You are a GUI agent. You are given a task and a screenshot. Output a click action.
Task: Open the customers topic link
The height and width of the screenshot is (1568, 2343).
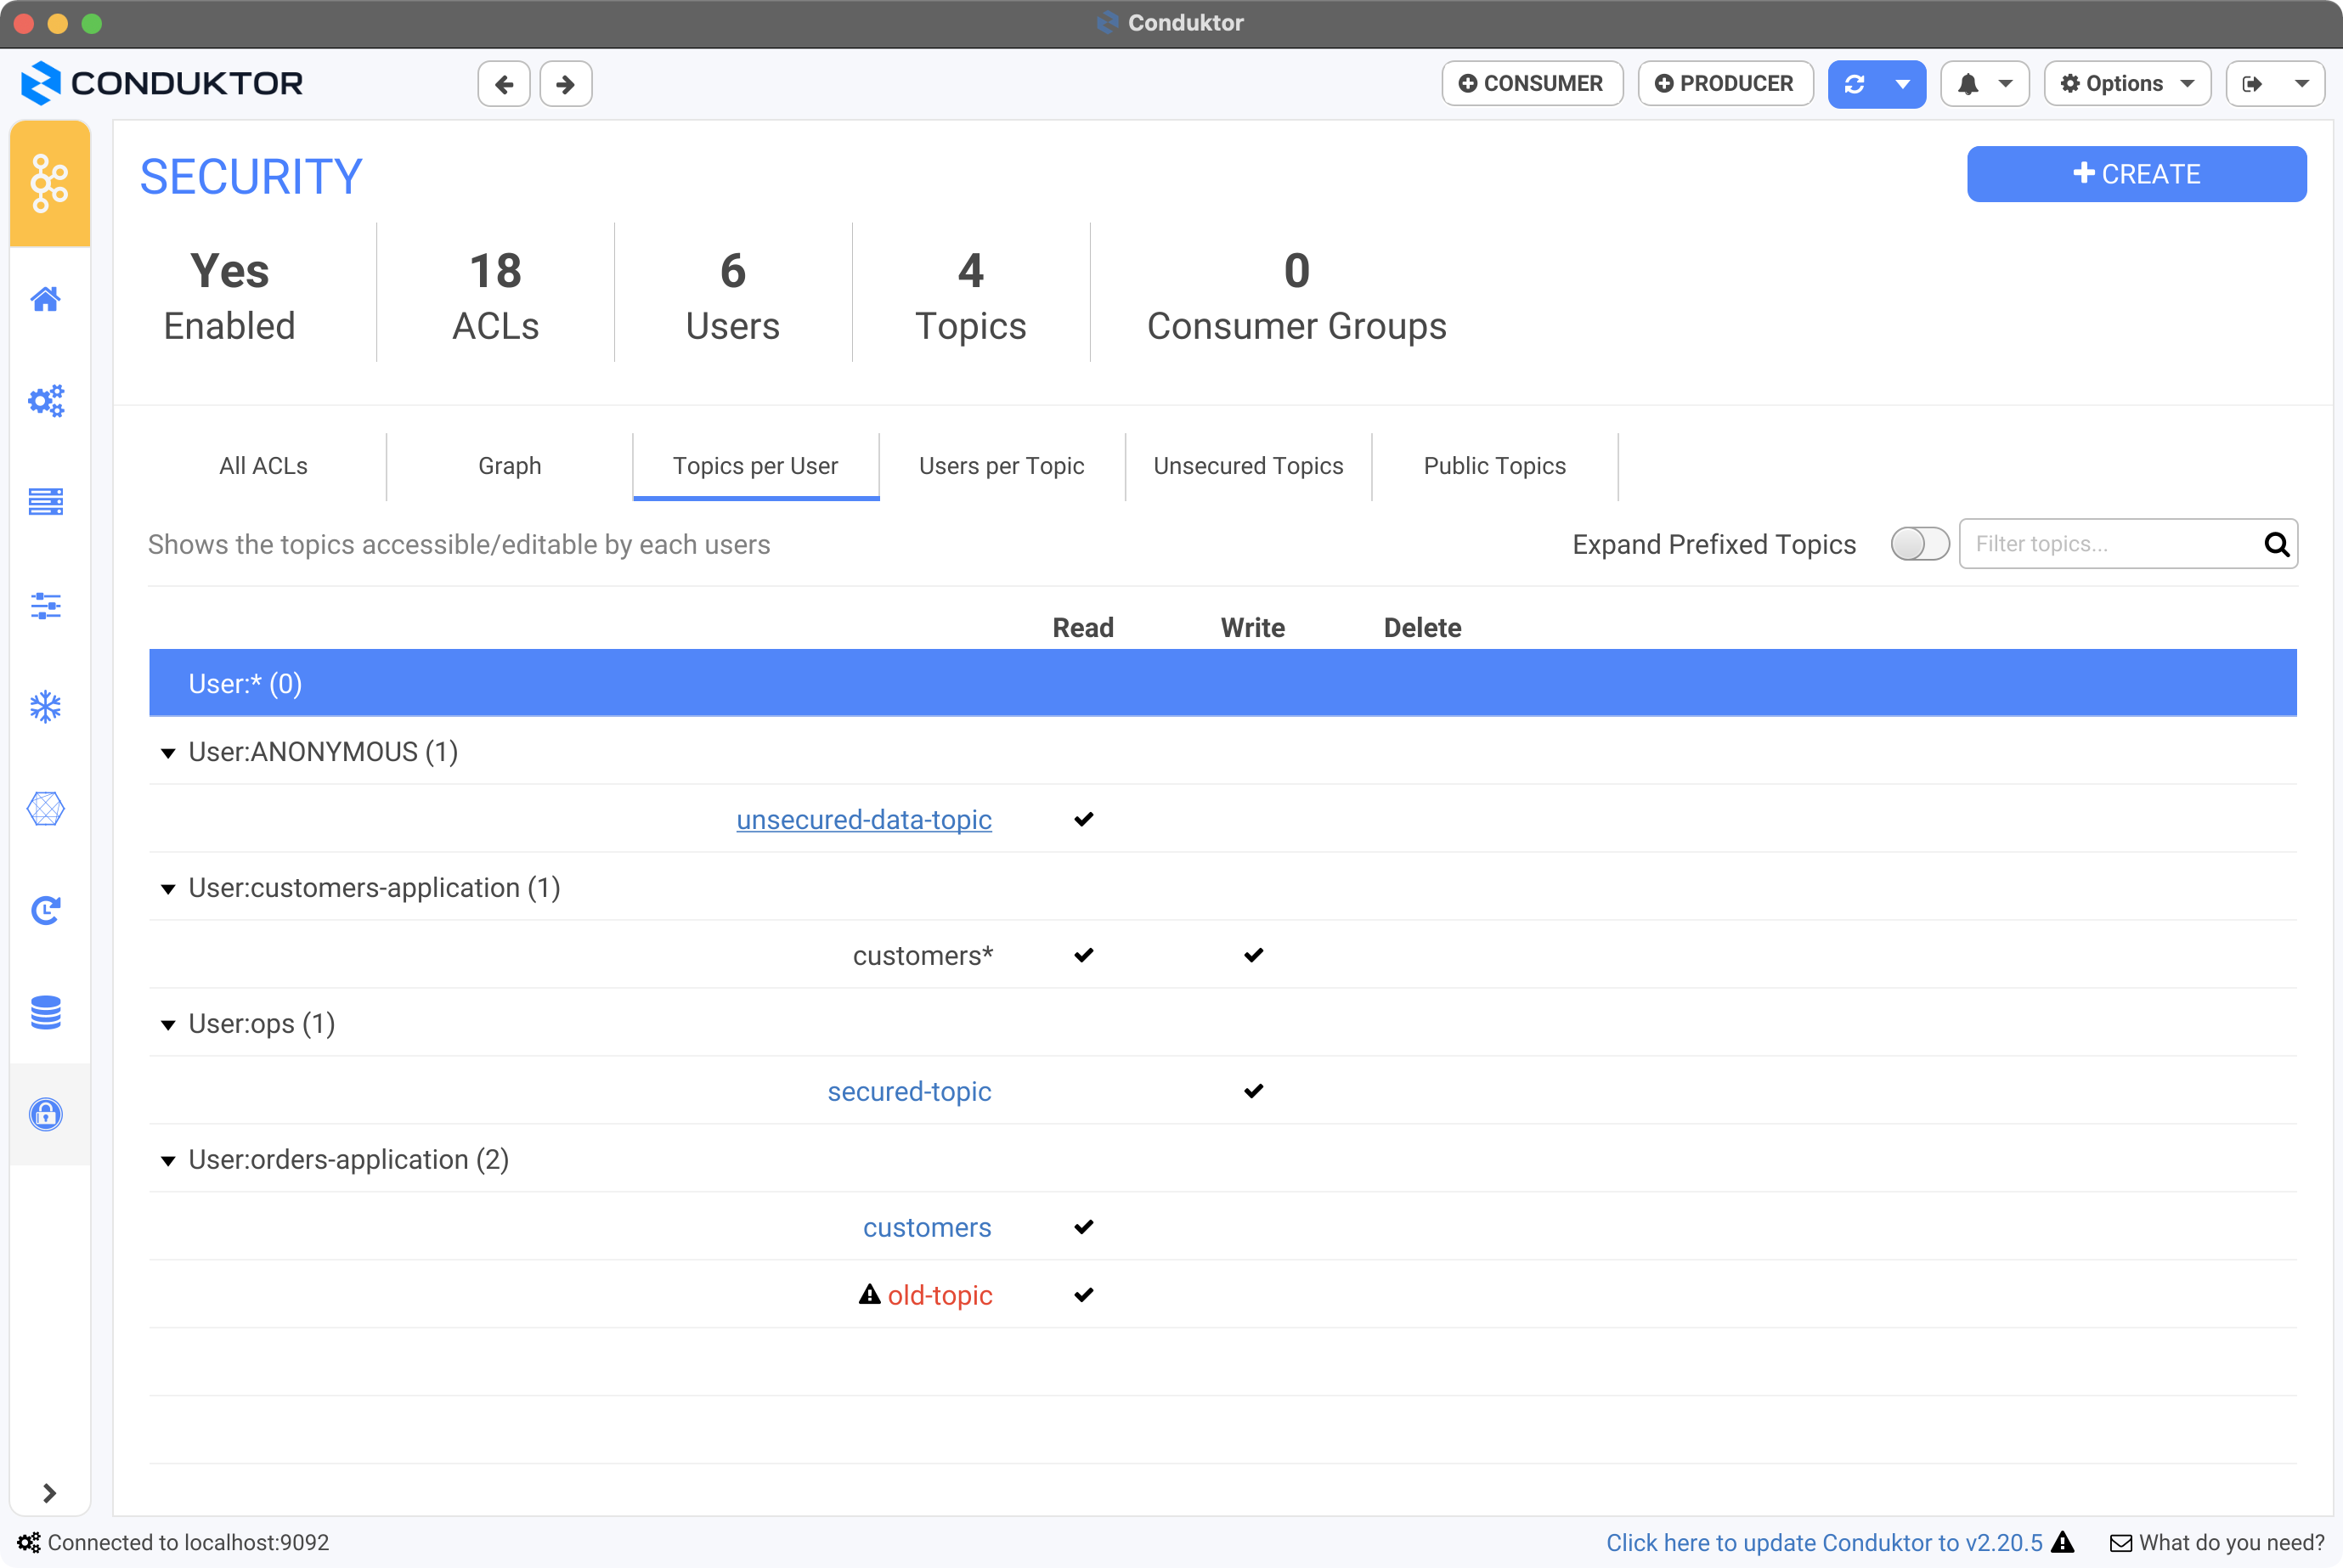[x=927, y=1227]
